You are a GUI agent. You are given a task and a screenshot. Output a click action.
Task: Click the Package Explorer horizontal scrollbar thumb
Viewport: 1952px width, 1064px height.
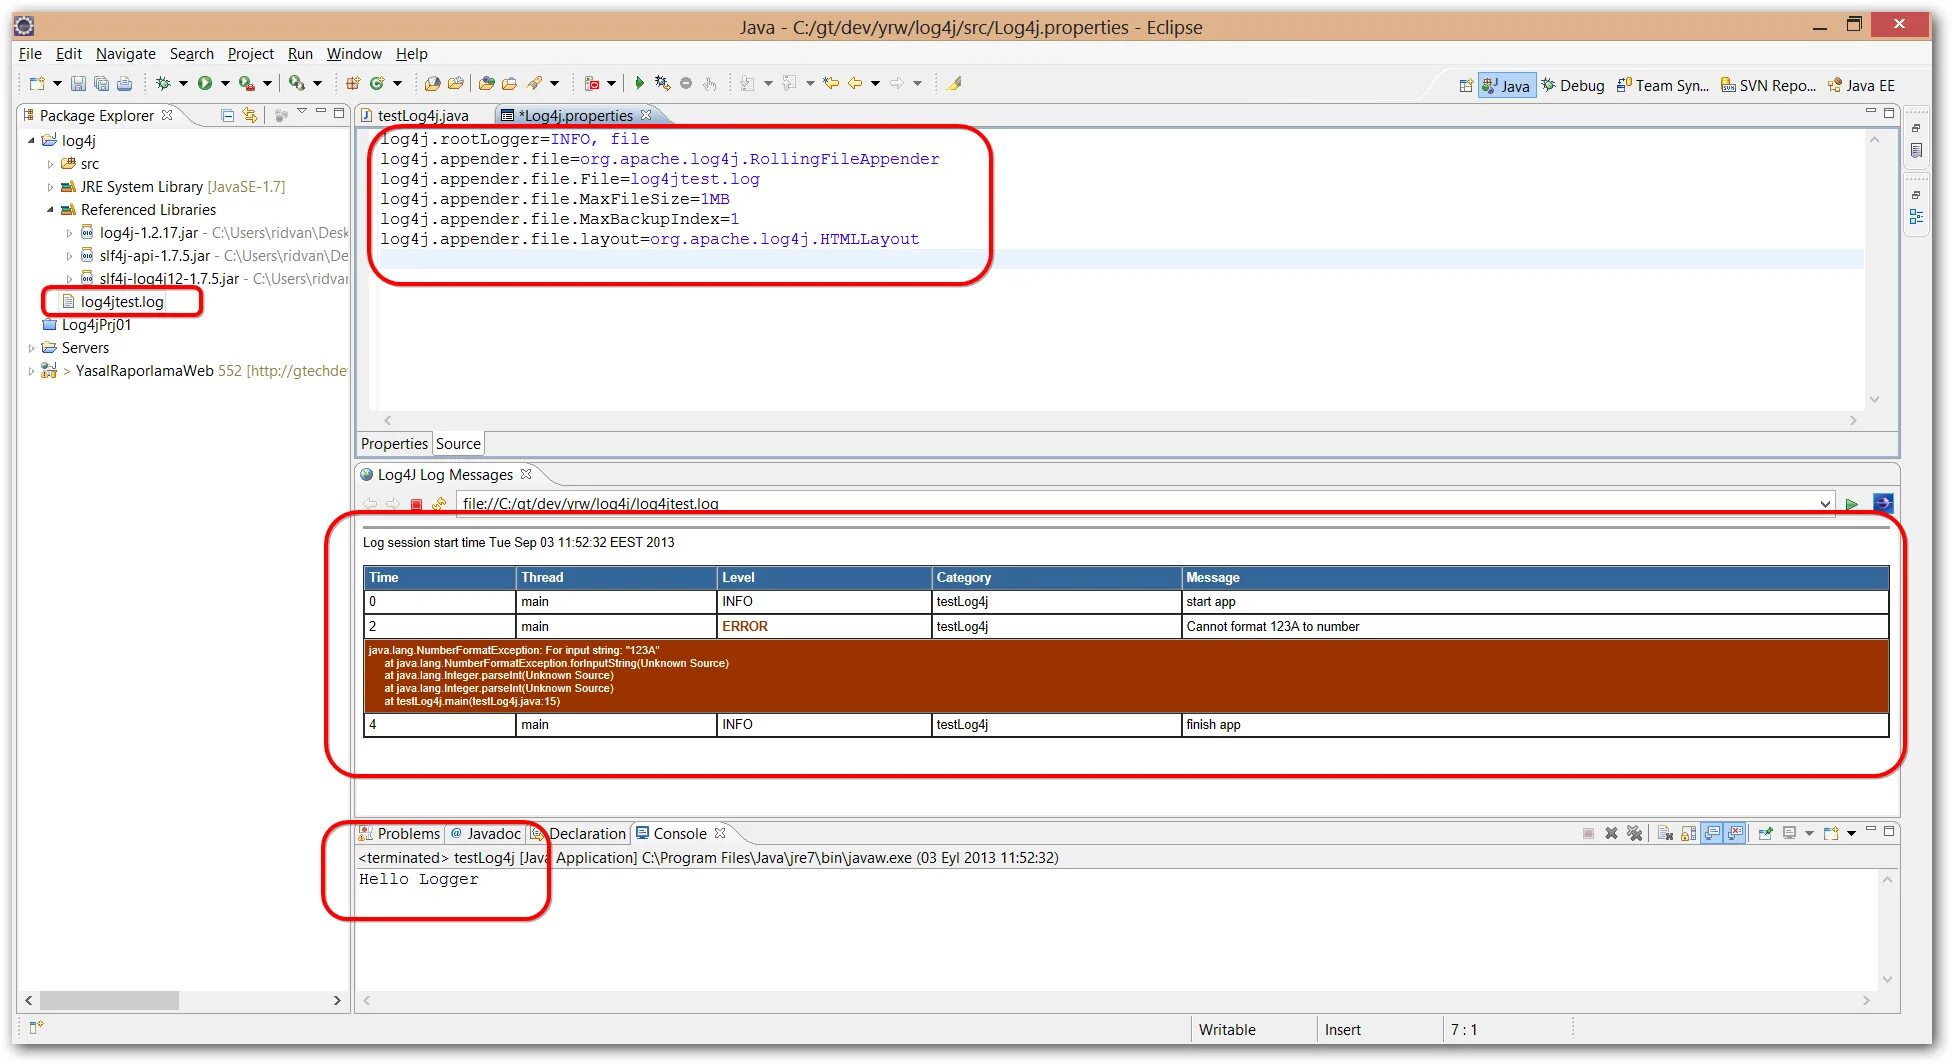pos(109,1000)
